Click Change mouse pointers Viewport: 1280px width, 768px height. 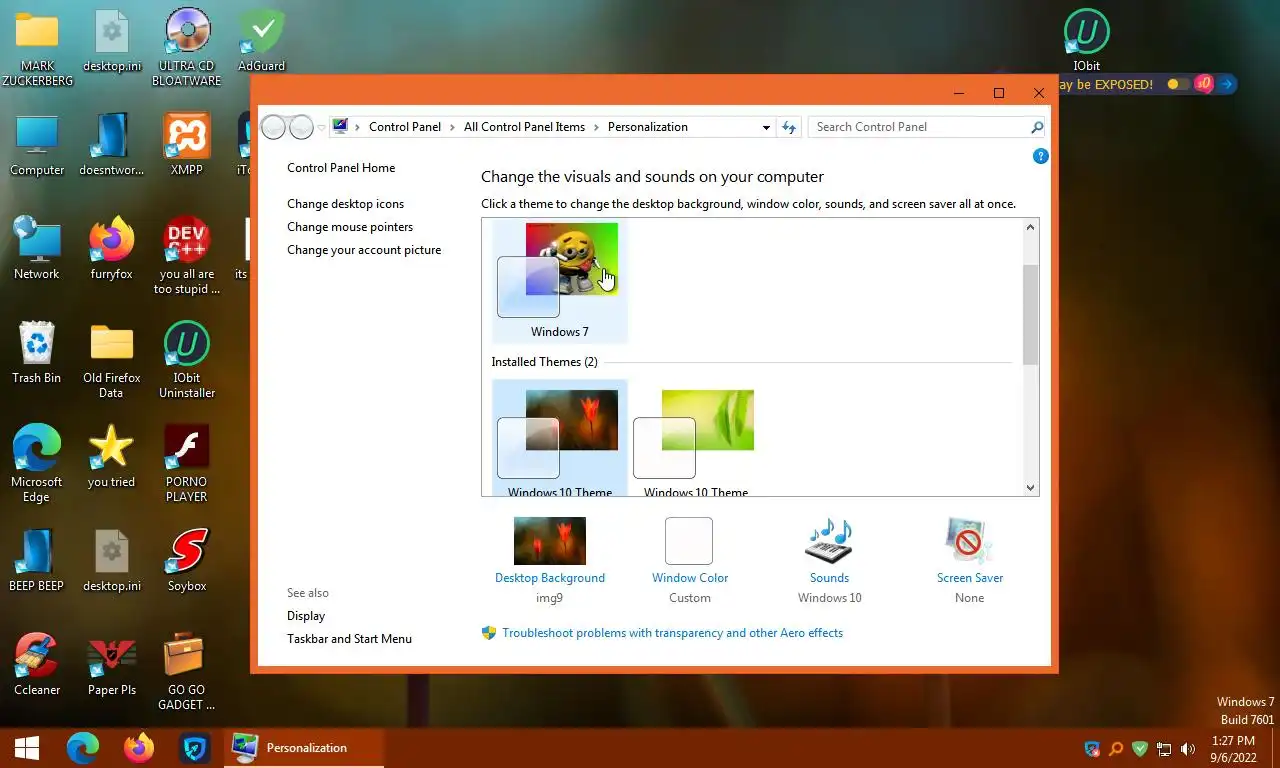click(x=350, y=227)
